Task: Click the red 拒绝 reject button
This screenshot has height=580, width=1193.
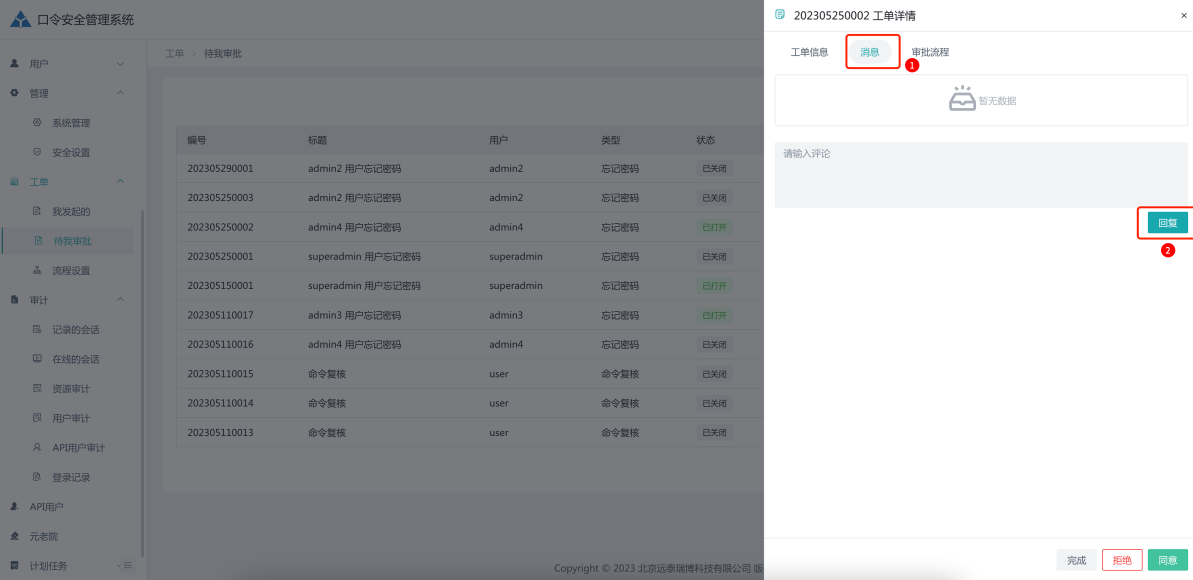Action: click(1122, 560)
